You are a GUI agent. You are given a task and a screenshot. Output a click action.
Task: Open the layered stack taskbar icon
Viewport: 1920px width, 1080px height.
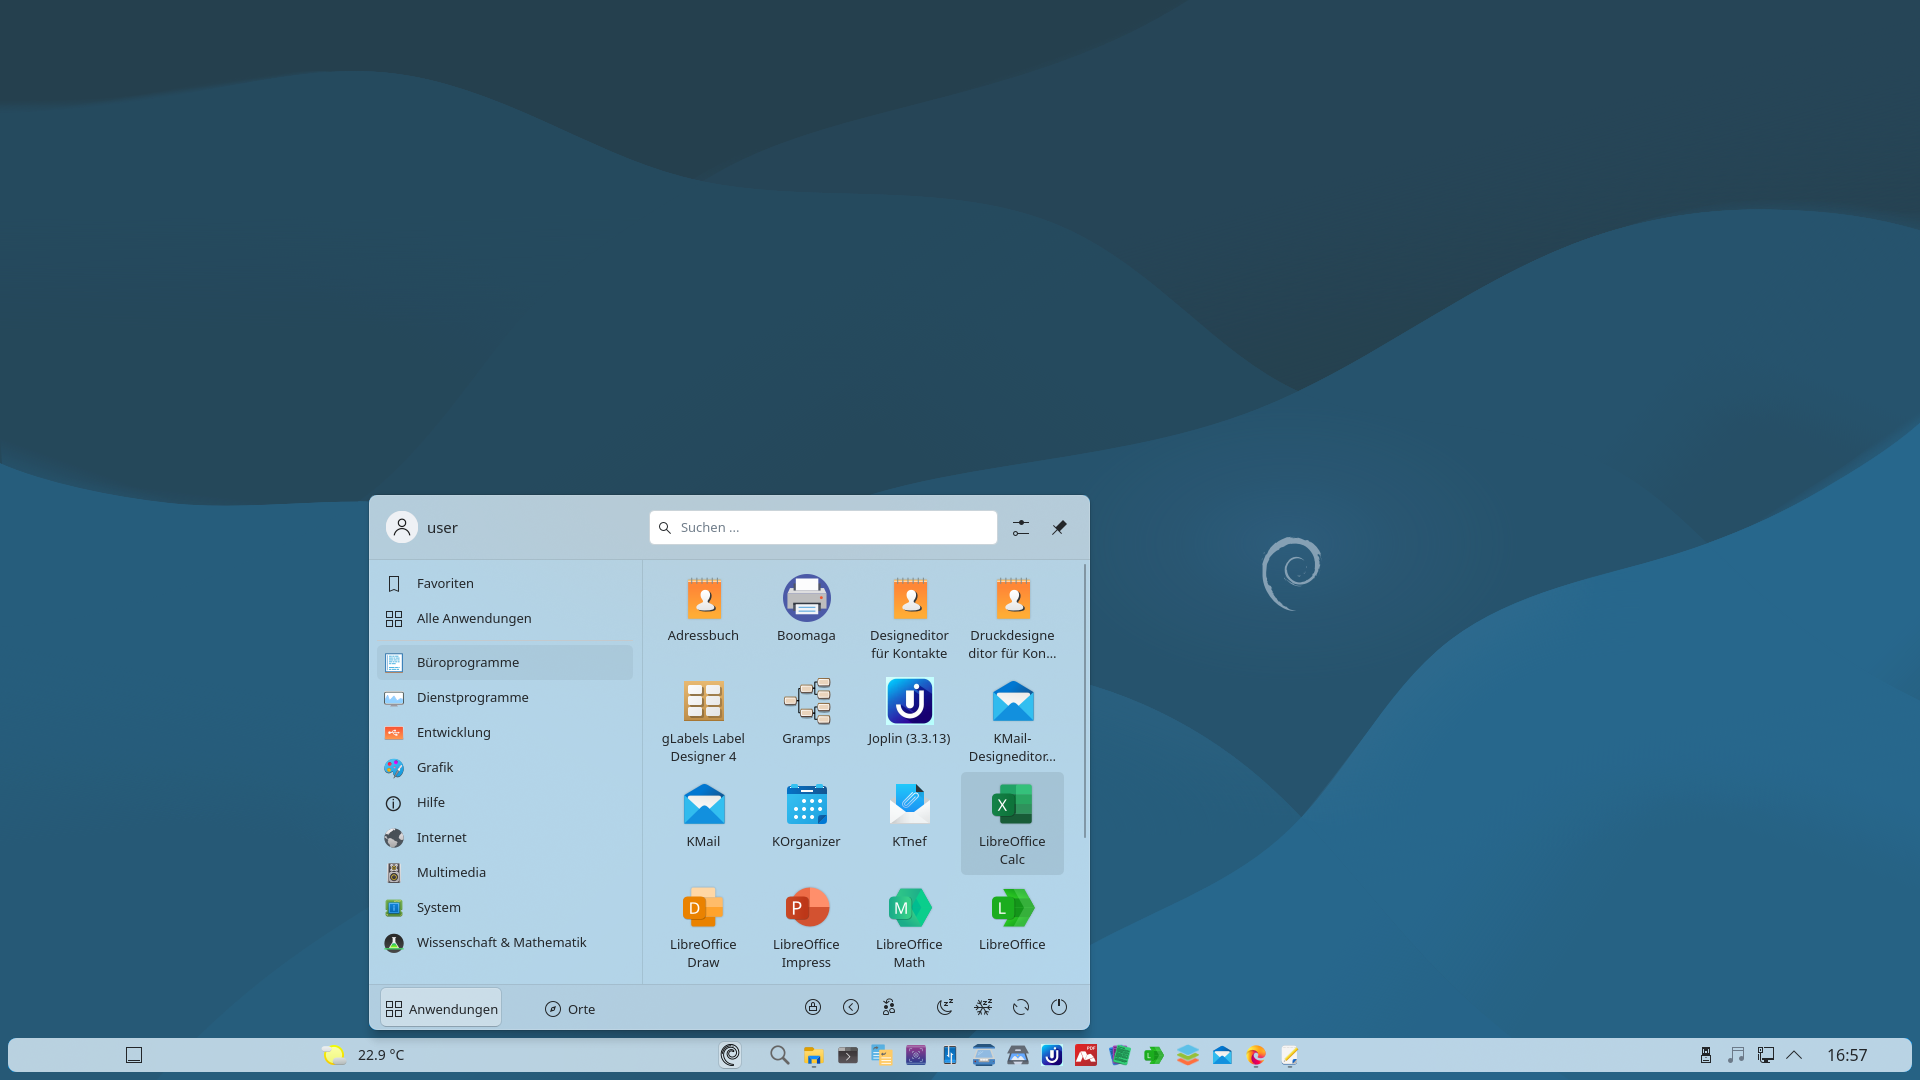click(1188, 1054)
